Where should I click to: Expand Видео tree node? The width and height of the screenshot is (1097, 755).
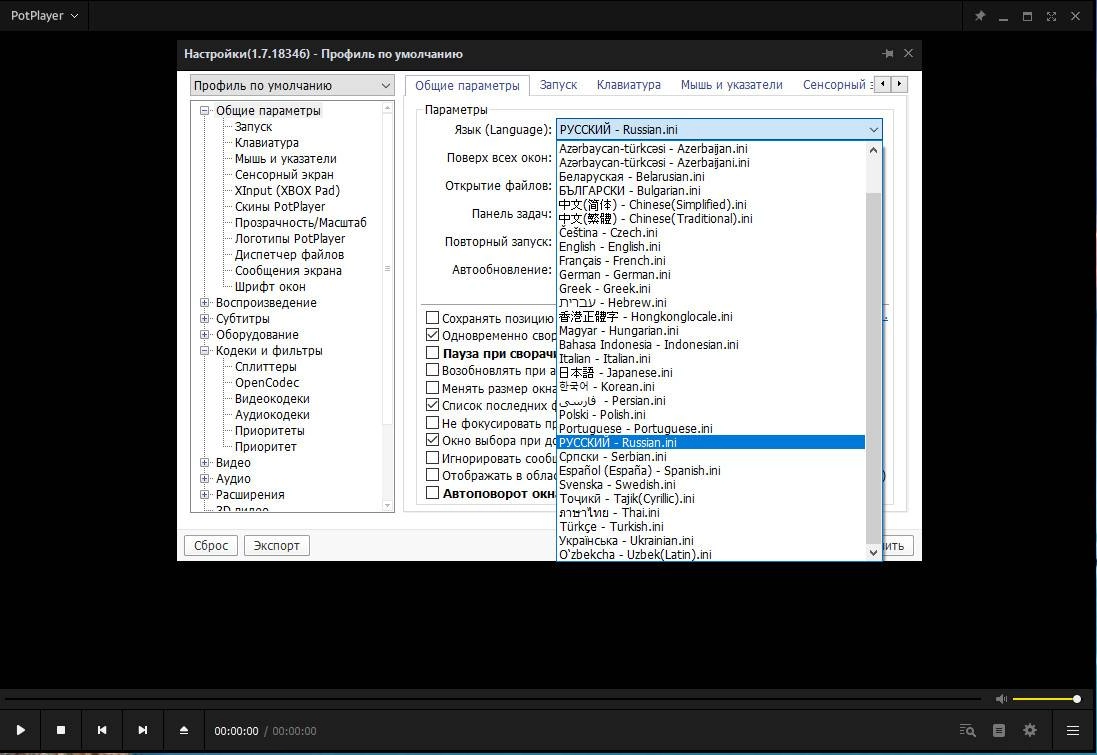(x=205, y=463)
